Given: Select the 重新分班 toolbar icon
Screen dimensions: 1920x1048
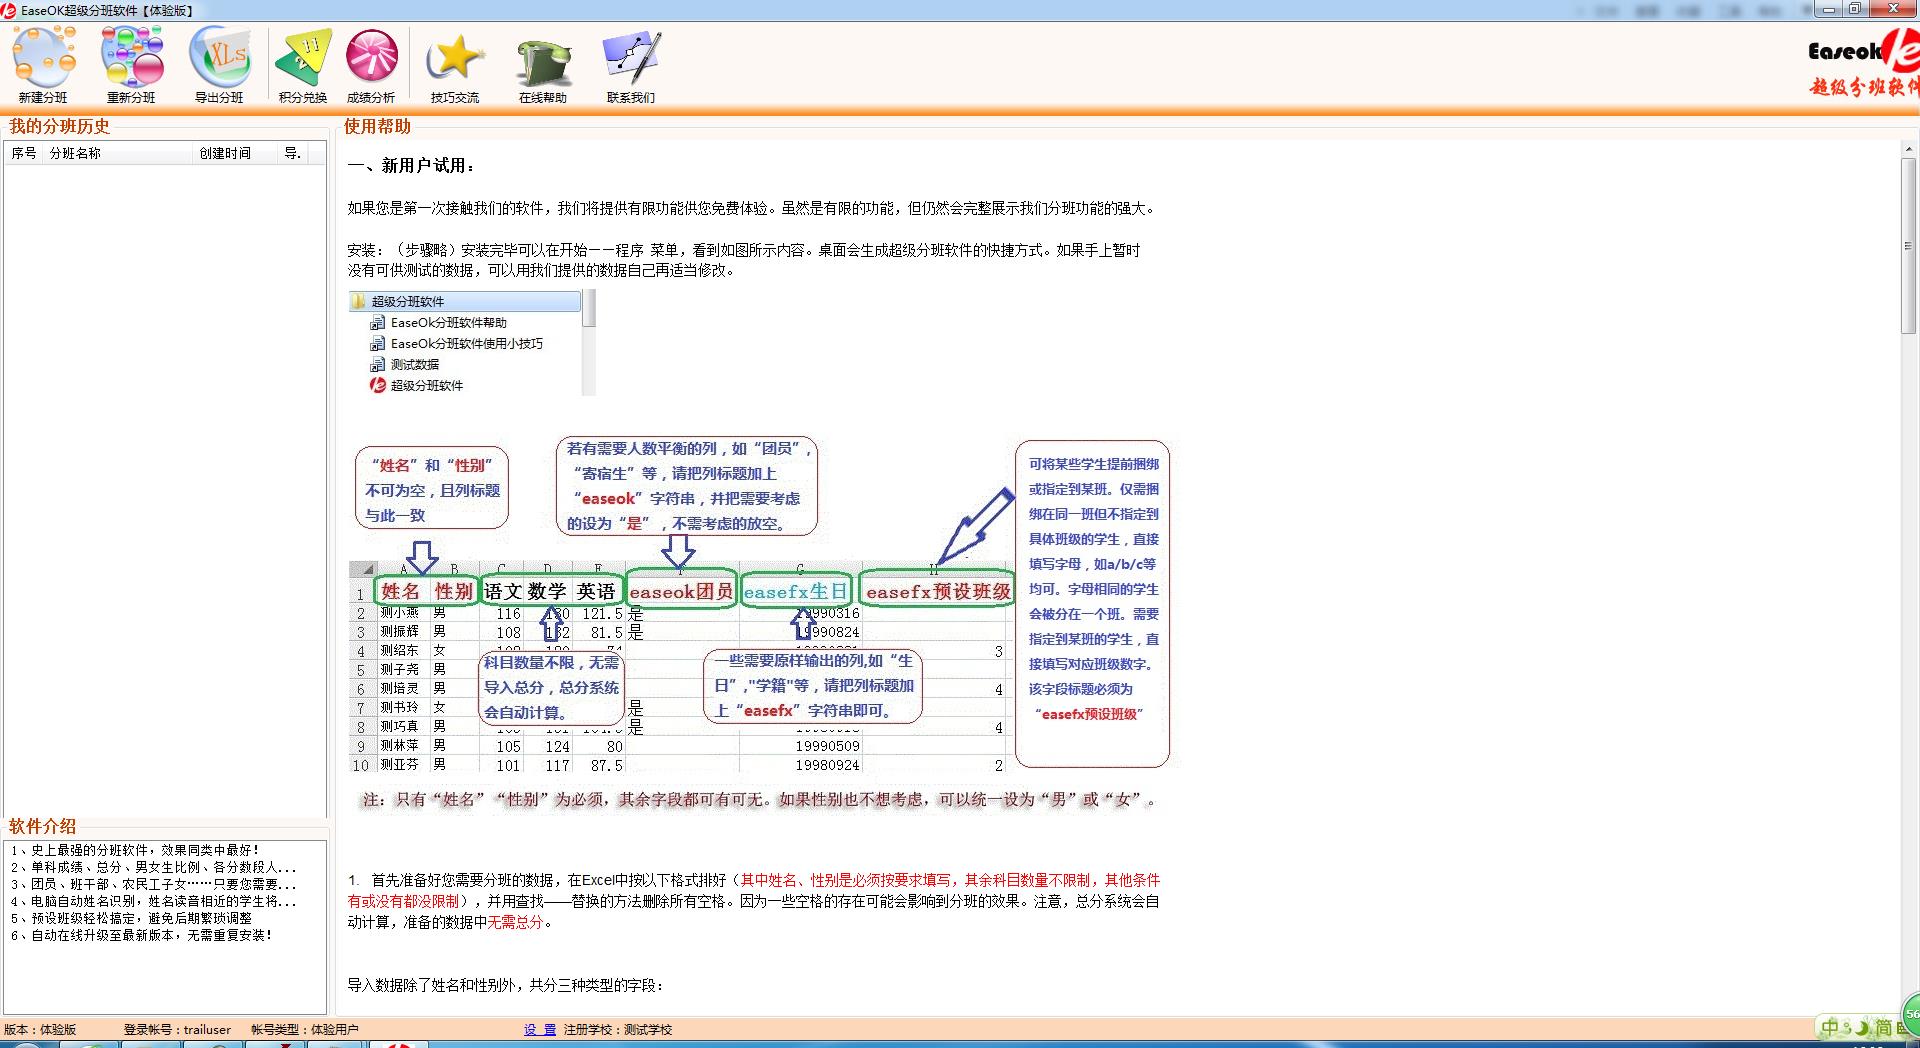Looking at the screenshot, I should pos(131,65).
